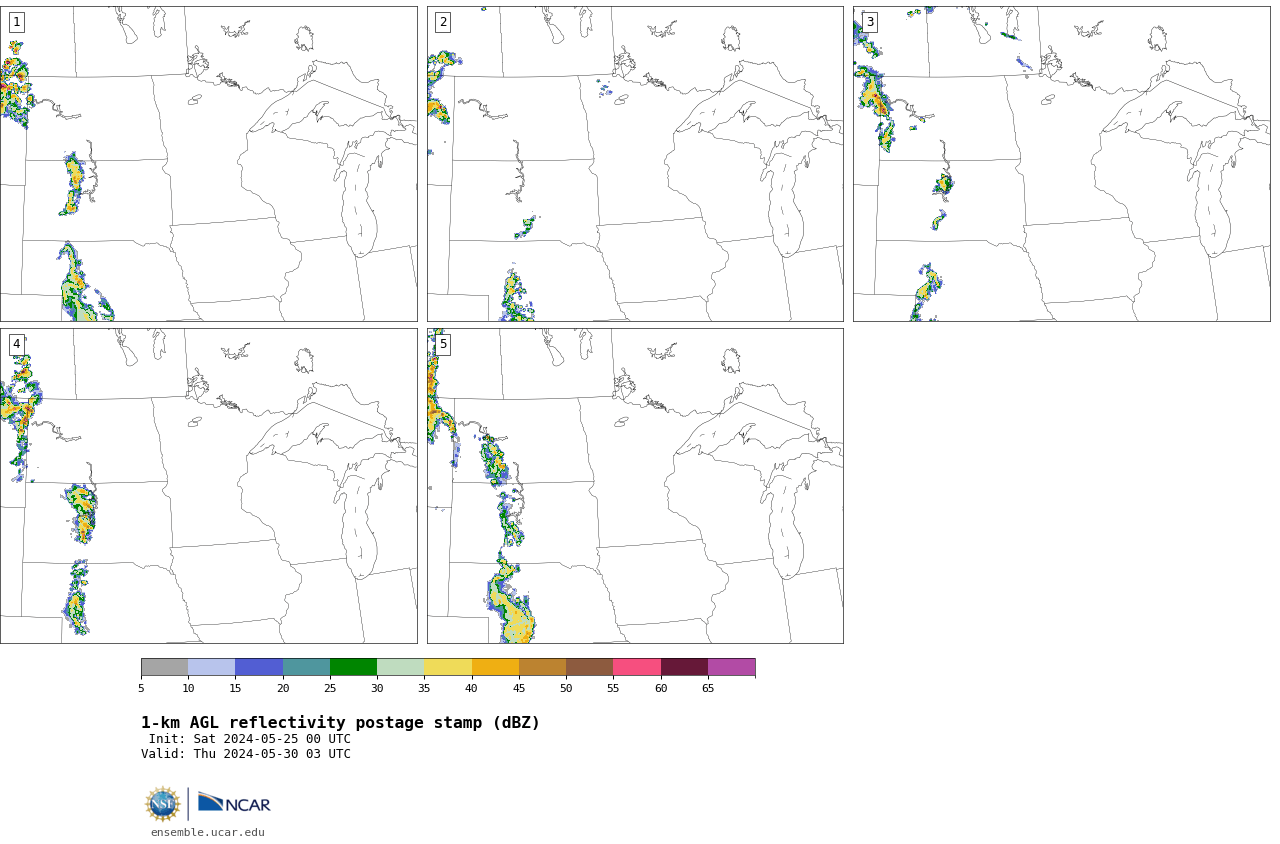Click the 'Valid: Thu 2024-05-30 03 UTC' text
The width and height of the screenshot is (1280, 844).
pyautogui.click(x=246, y=754)
